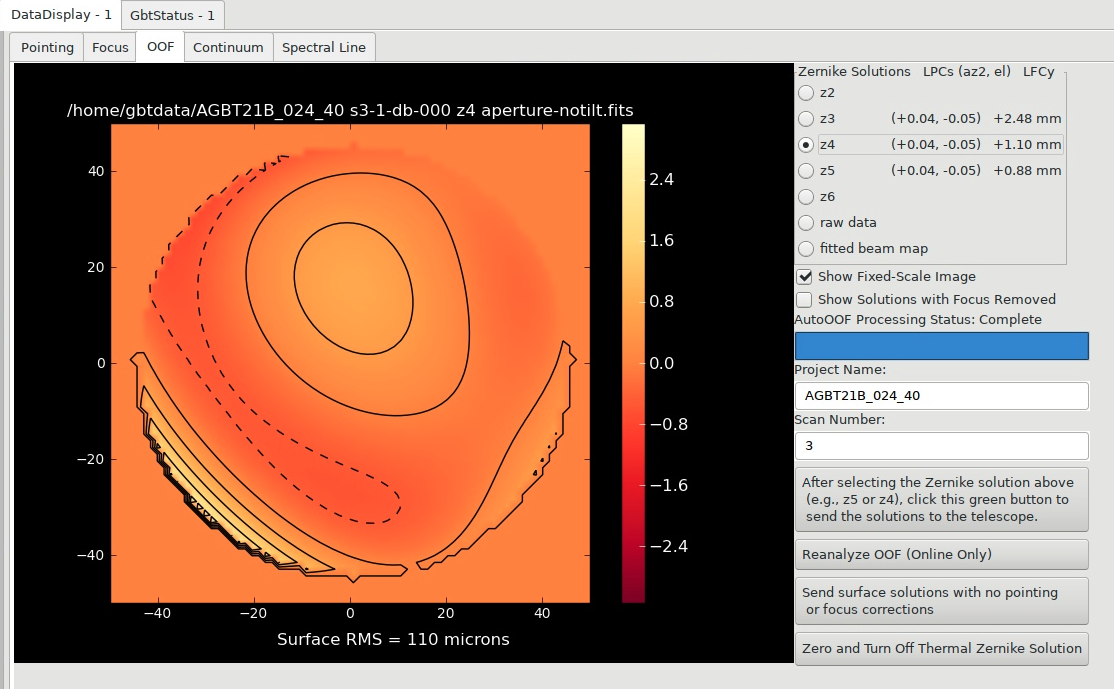Click the z3 LFCy value +2.48 mm

tap(1027, 119)
